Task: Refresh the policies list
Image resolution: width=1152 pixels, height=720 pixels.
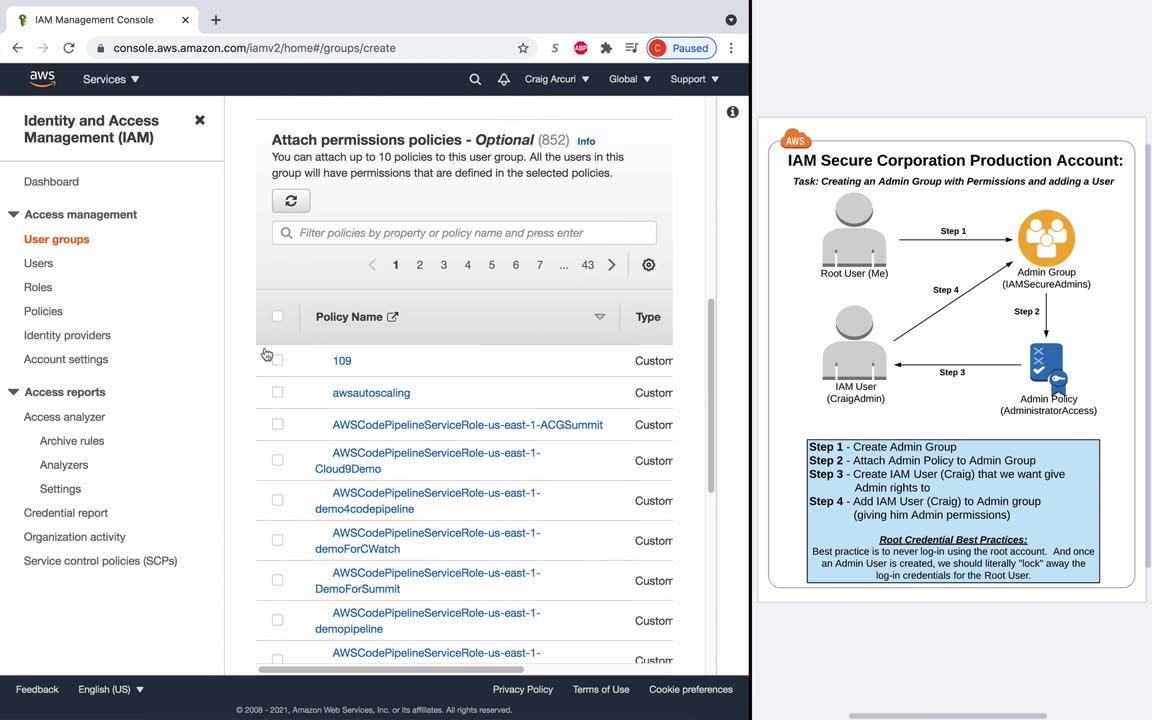Action: point(291,201)
